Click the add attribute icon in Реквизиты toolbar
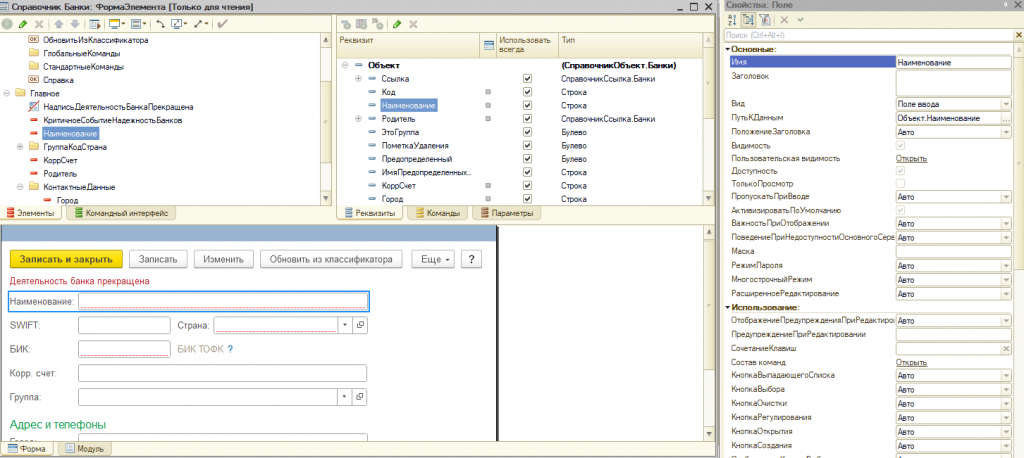Image resolution: width=1024 pixels, height=458 pixels. click(346, 24)
